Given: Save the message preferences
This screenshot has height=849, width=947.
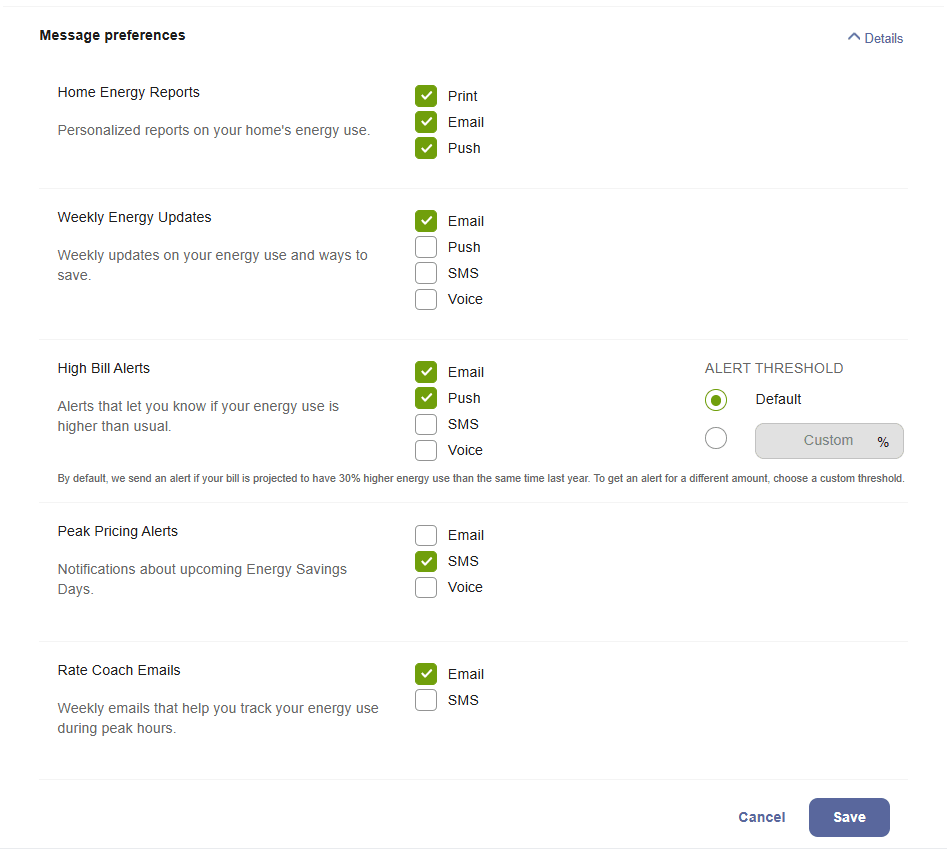Looking at the screenshot, I should pos(848,817).
